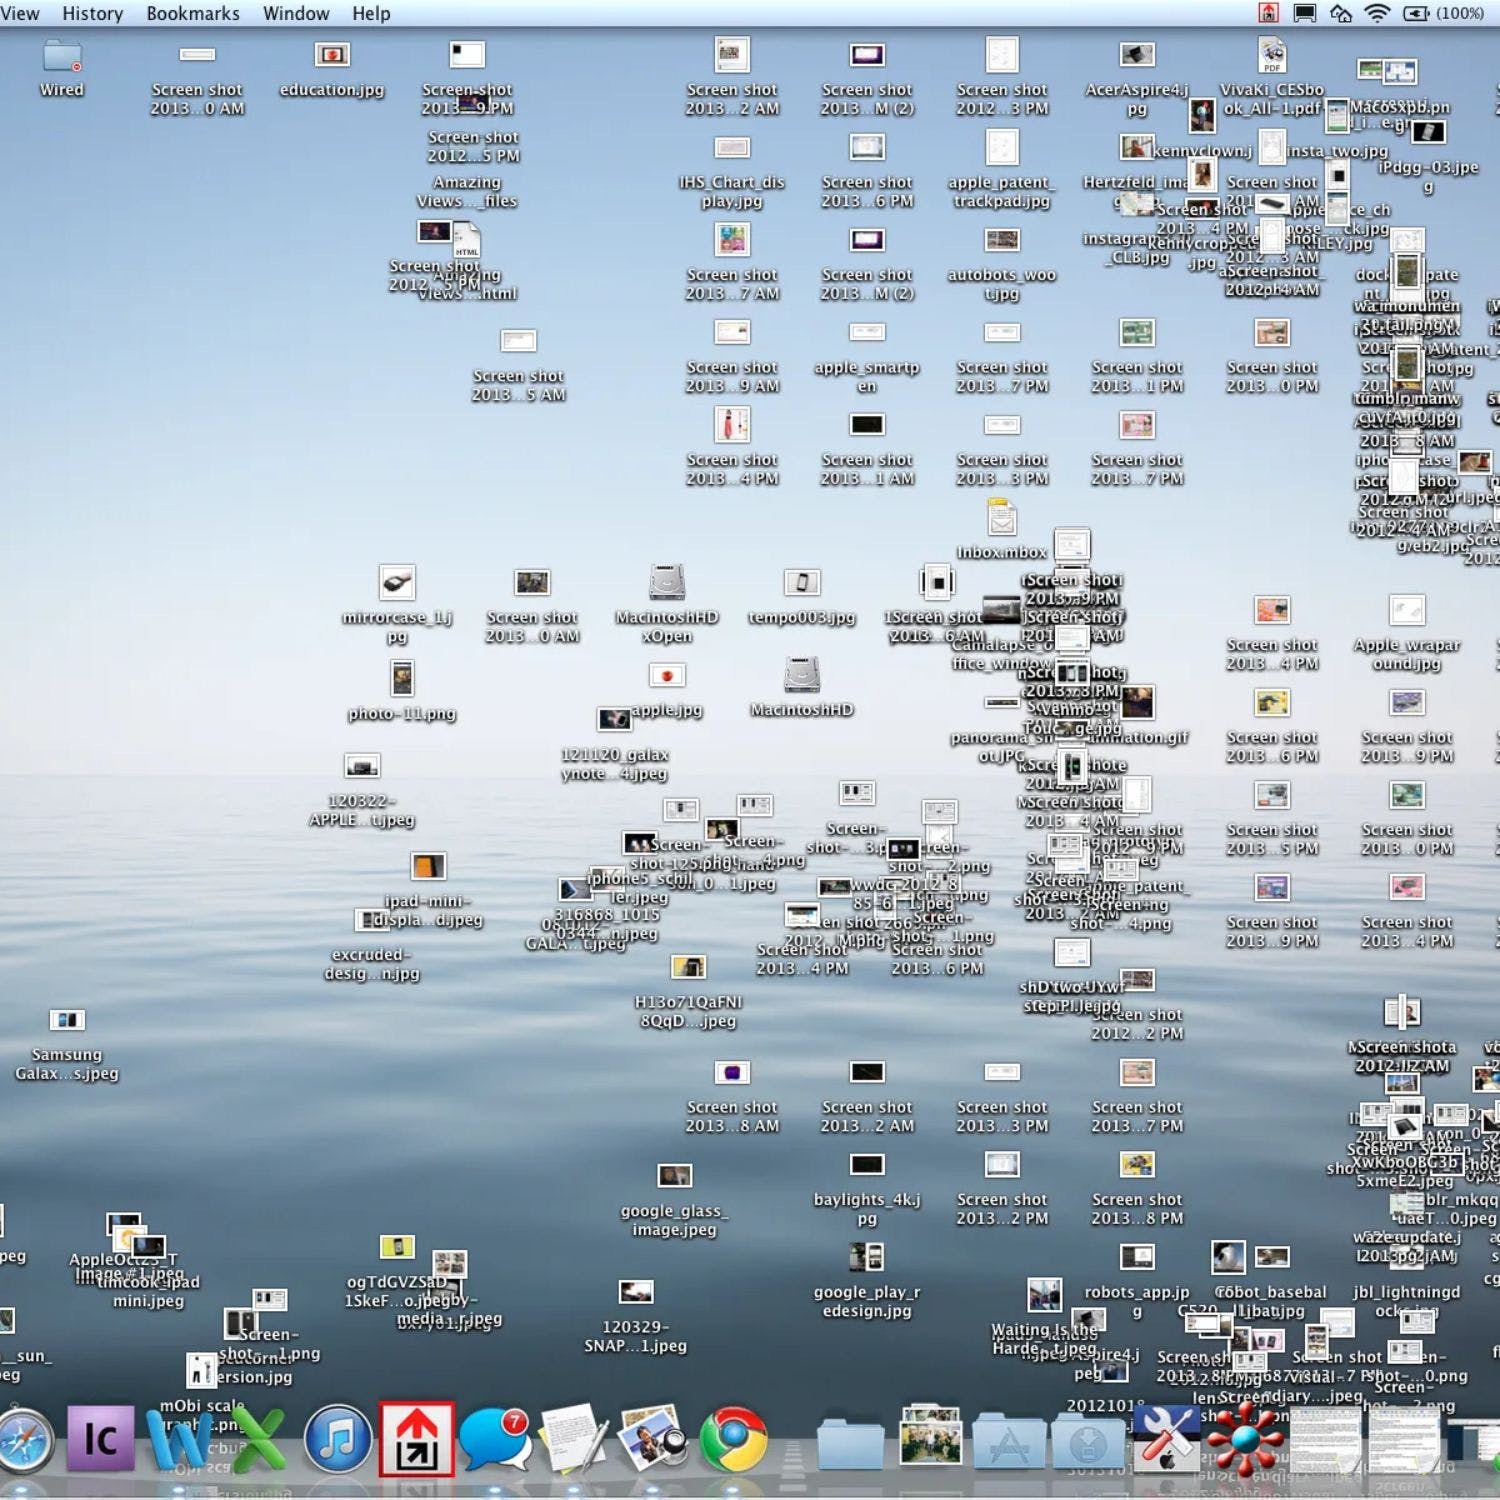Select education.jpg on the desktop

(x=332, y=55)
